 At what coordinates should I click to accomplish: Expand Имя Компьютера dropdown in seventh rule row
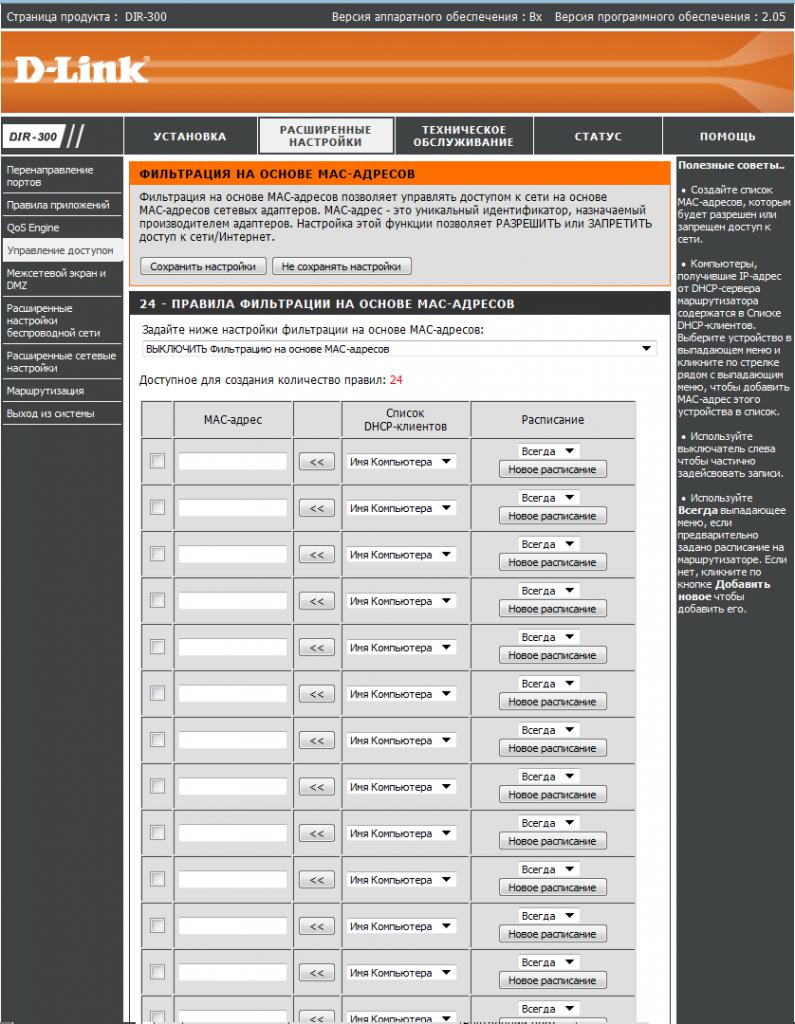coord(400,741)
